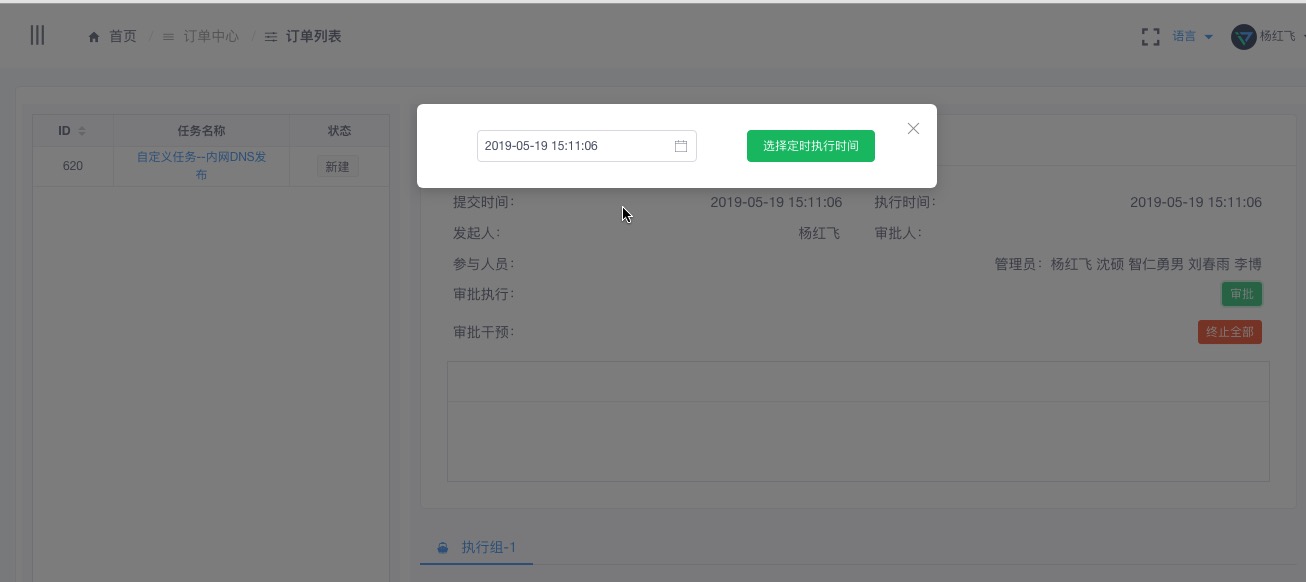1306x582 pixels.
Task: Click the 订单中心 breadcrumb icon
Action: 168,37
